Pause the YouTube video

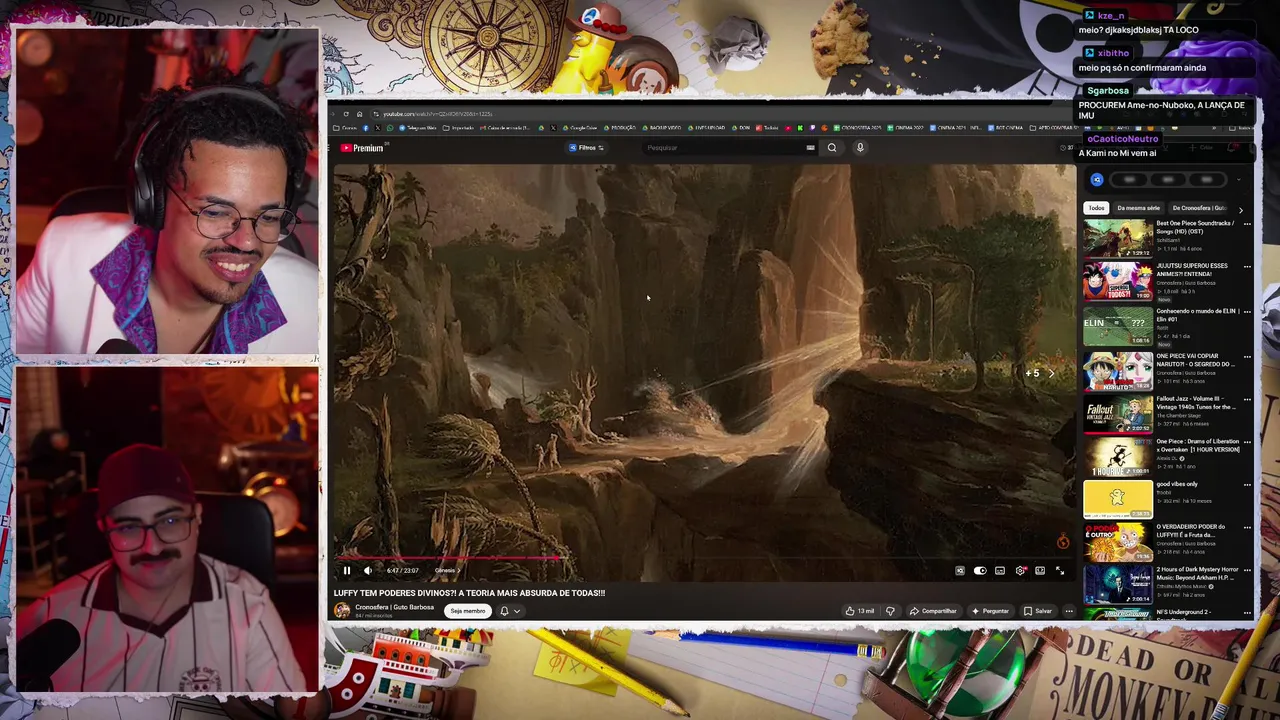coord(347,570)
